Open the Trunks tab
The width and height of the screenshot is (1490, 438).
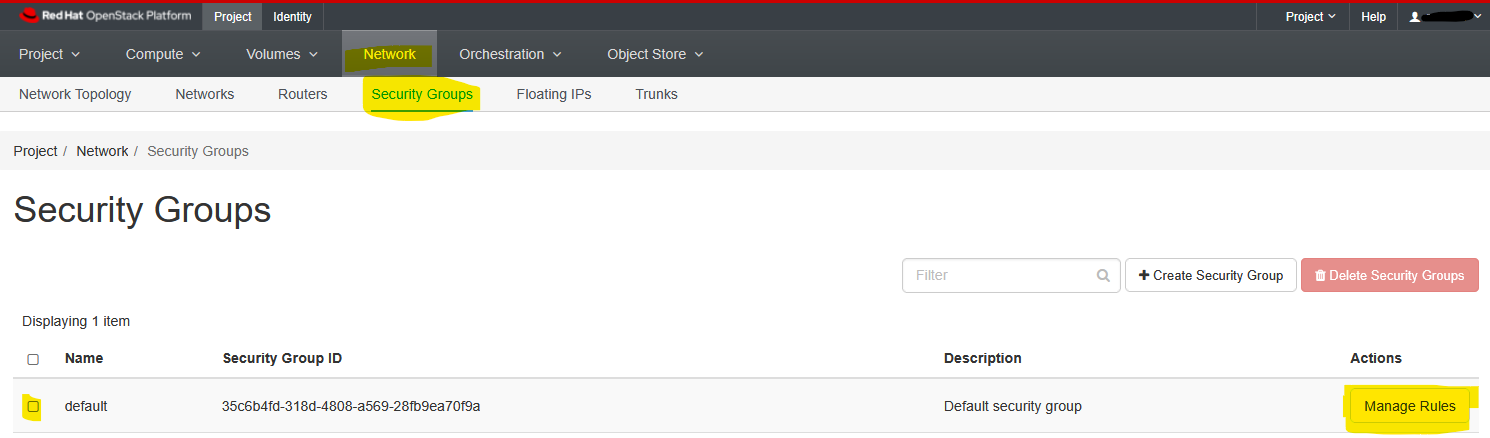[x=656, y=94]
